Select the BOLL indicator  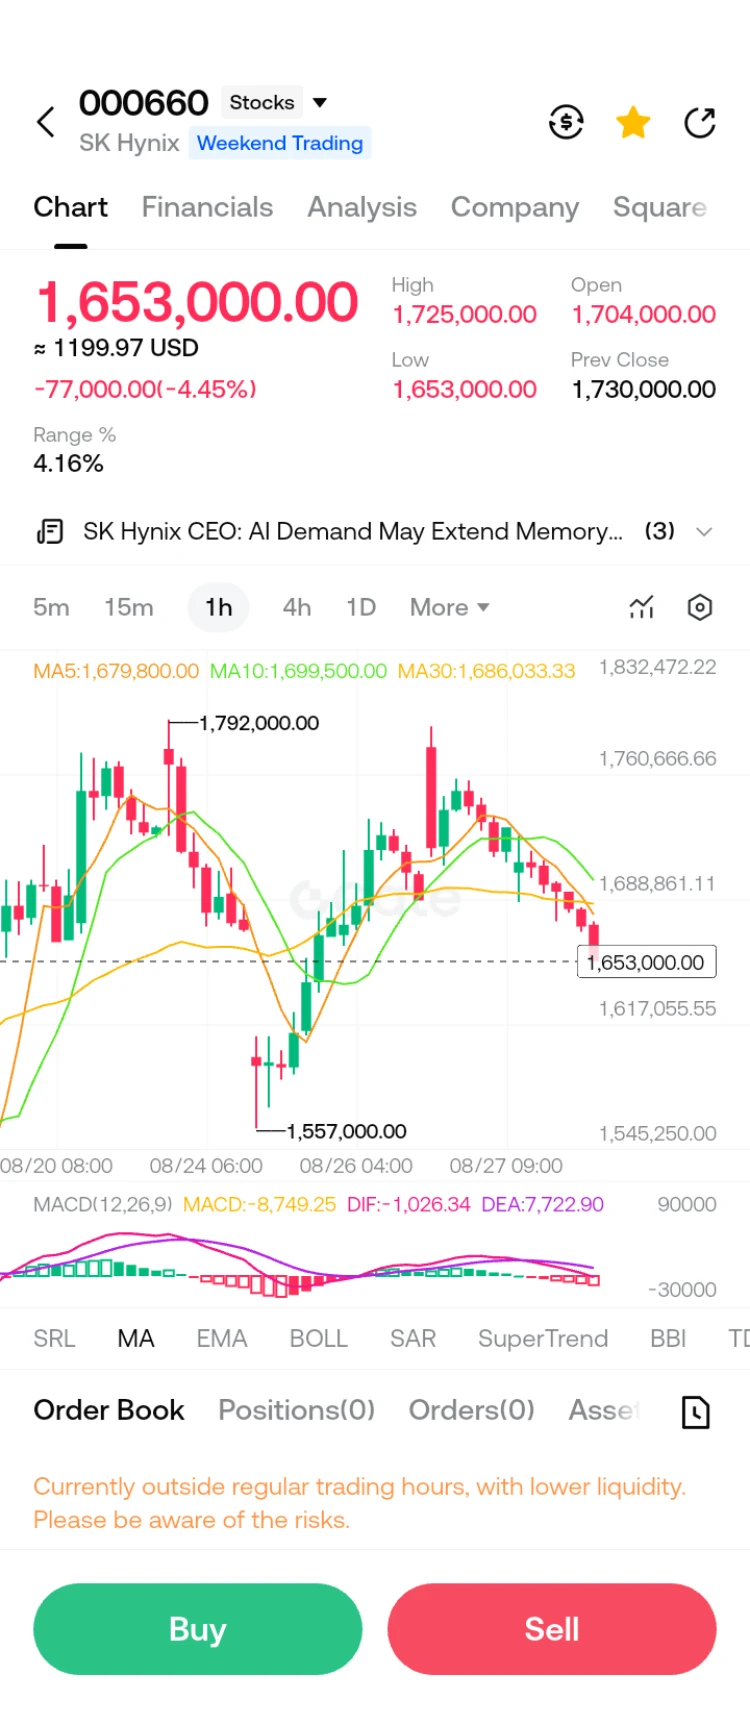pyautogui.click(x=318, y=1338)
